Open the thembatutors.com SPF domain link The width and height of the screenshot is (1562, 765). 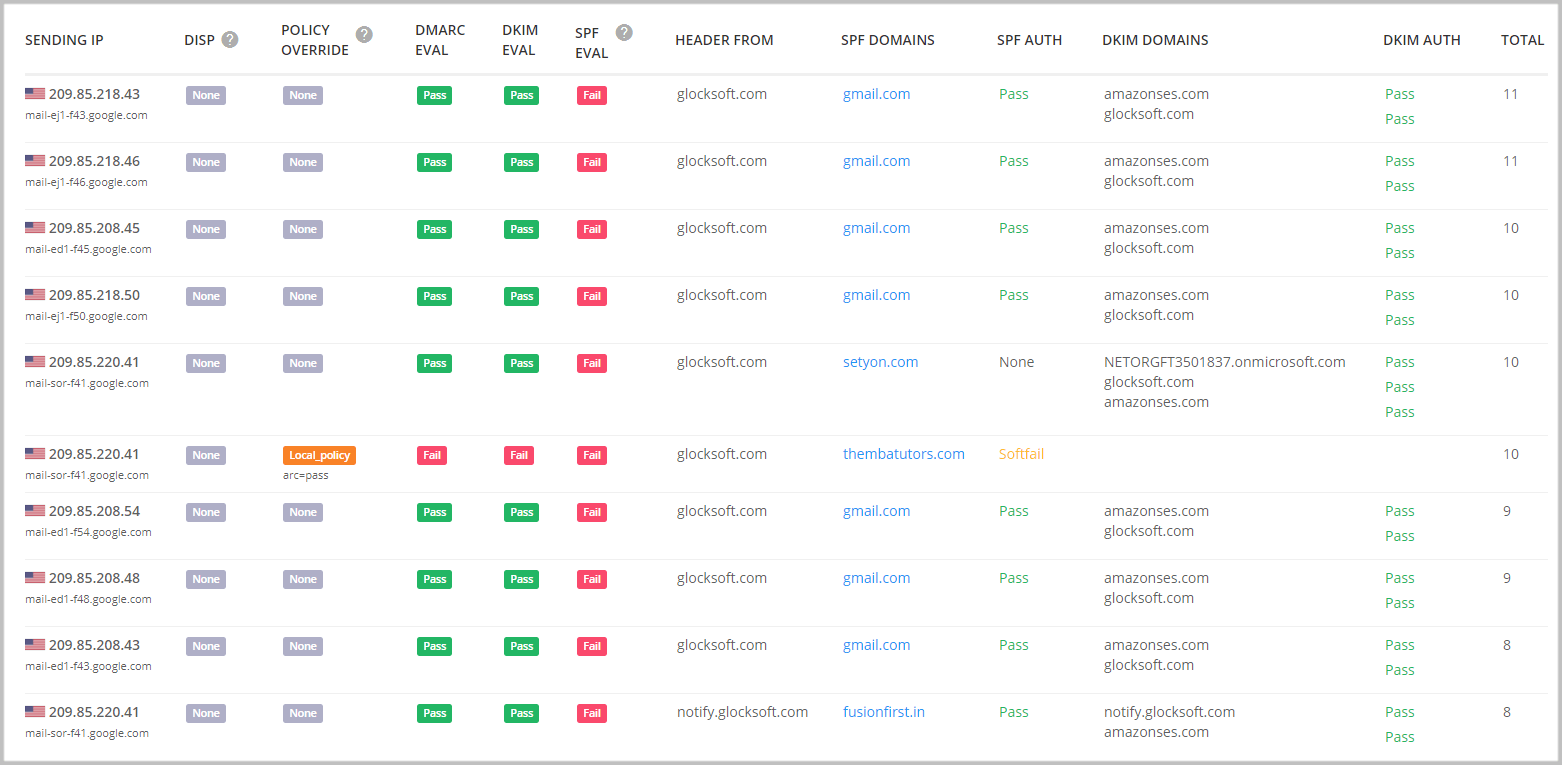click(x=903, y=454)
